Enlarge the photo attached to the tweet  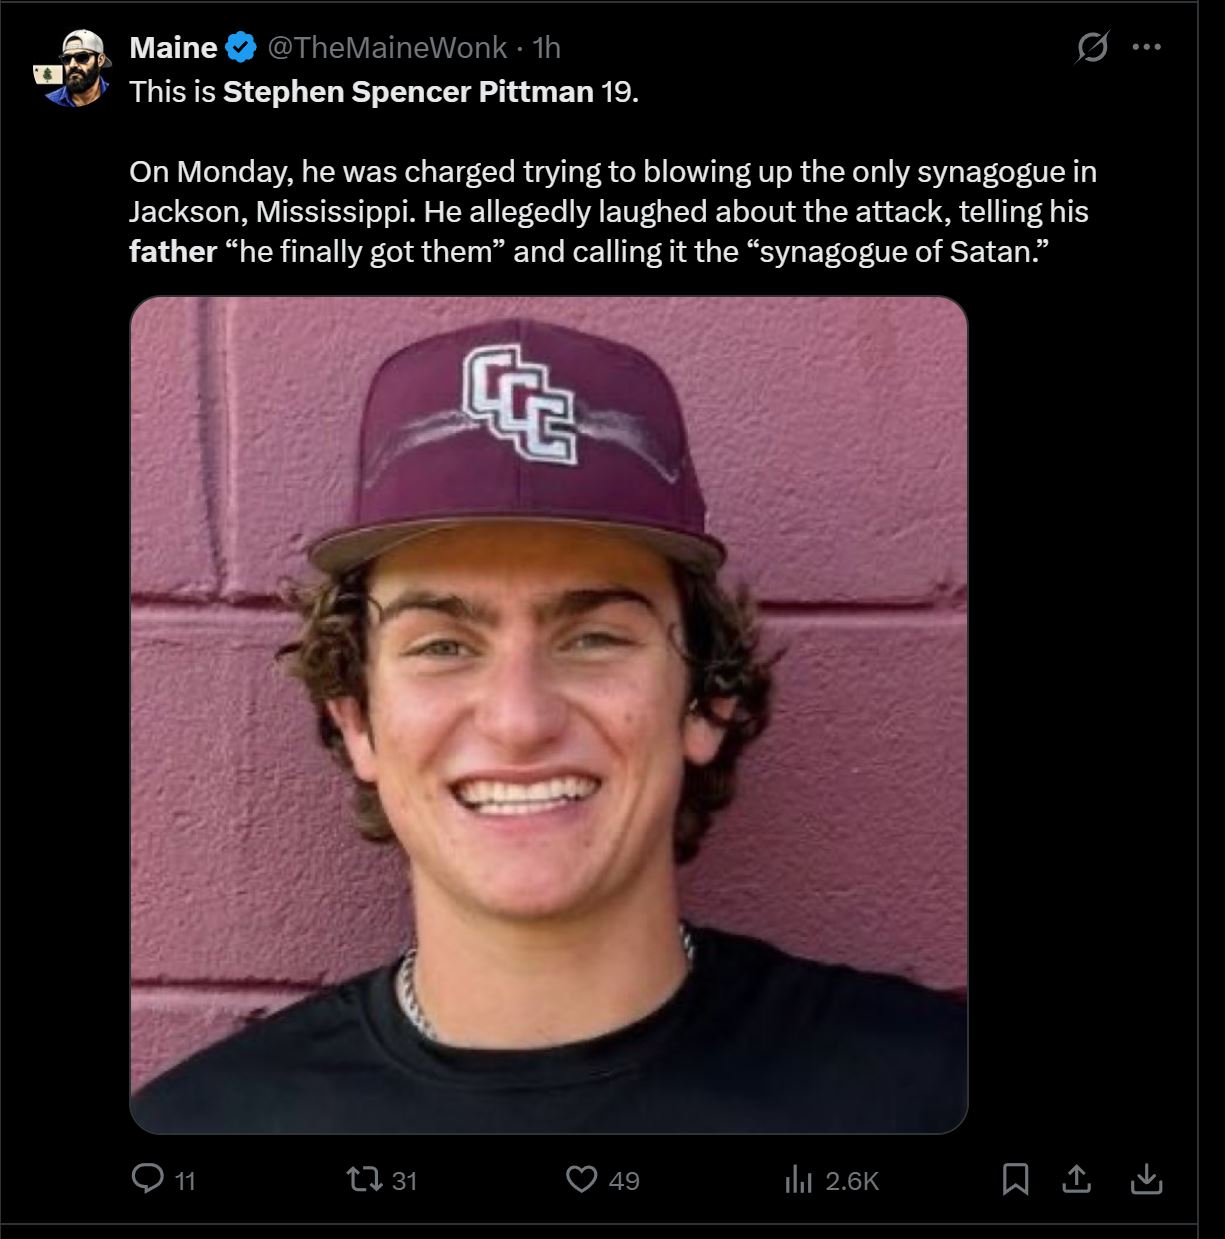click(x=549, y=715)
